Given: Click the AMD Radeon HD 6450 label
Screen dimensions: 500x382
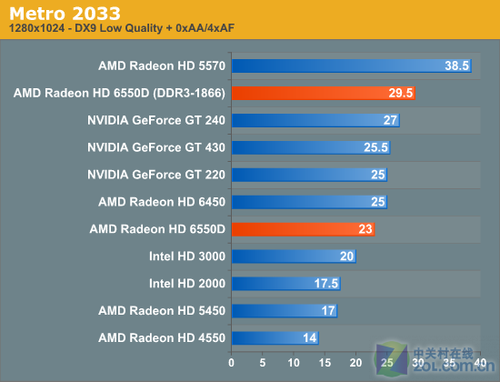Looking at the screenshot, I should pyautogui.click(x=162, y=202).
